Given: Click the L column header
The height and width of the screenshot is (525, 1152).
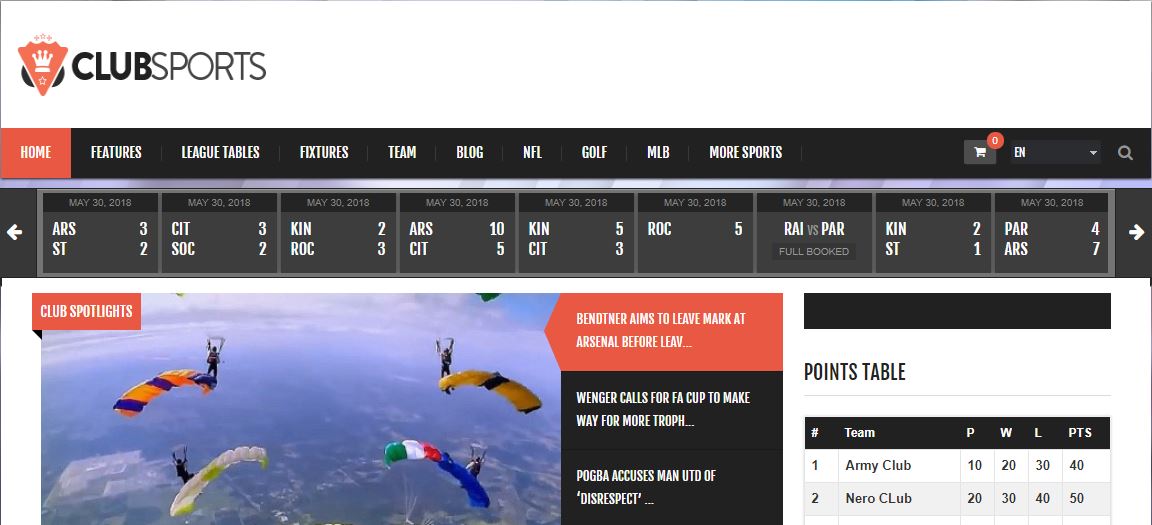Looking at the screenshot, I should point(1038,433).
